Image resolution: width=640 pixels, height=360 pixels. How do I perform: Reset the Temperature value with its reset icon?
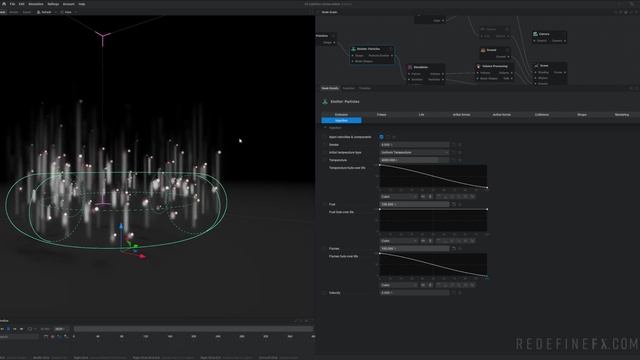(453, 160)
